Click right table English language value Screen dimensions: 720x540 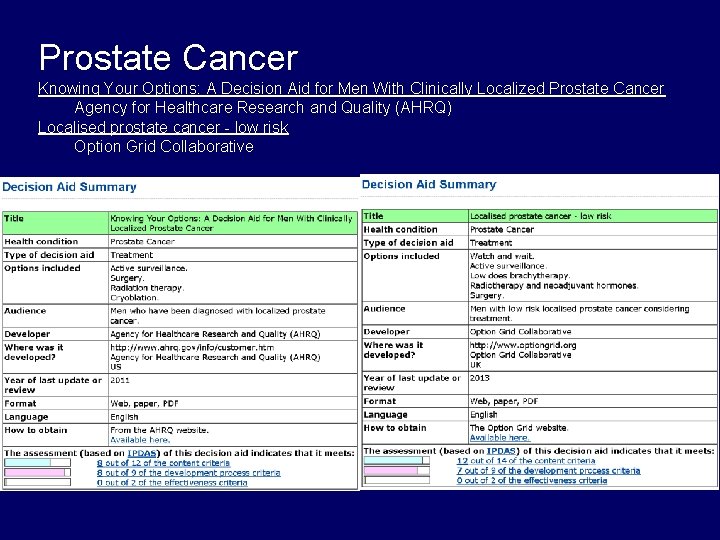pos(484,415)
